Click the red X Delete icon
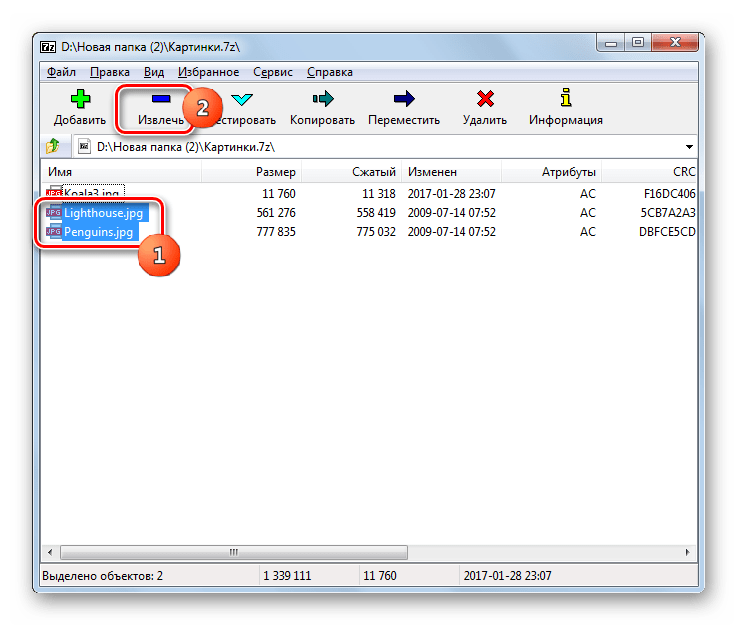Viewport: 738px width, 626px height. tap(485, 99)
